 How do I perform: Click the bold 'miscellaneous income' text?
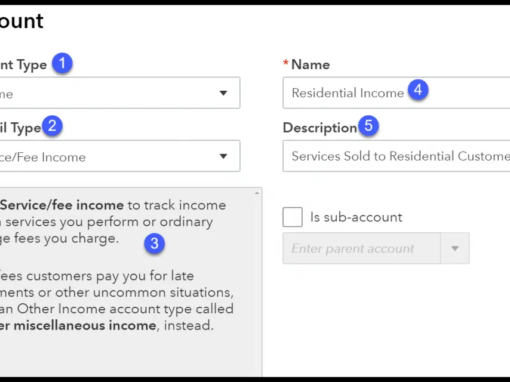(85, 325)
